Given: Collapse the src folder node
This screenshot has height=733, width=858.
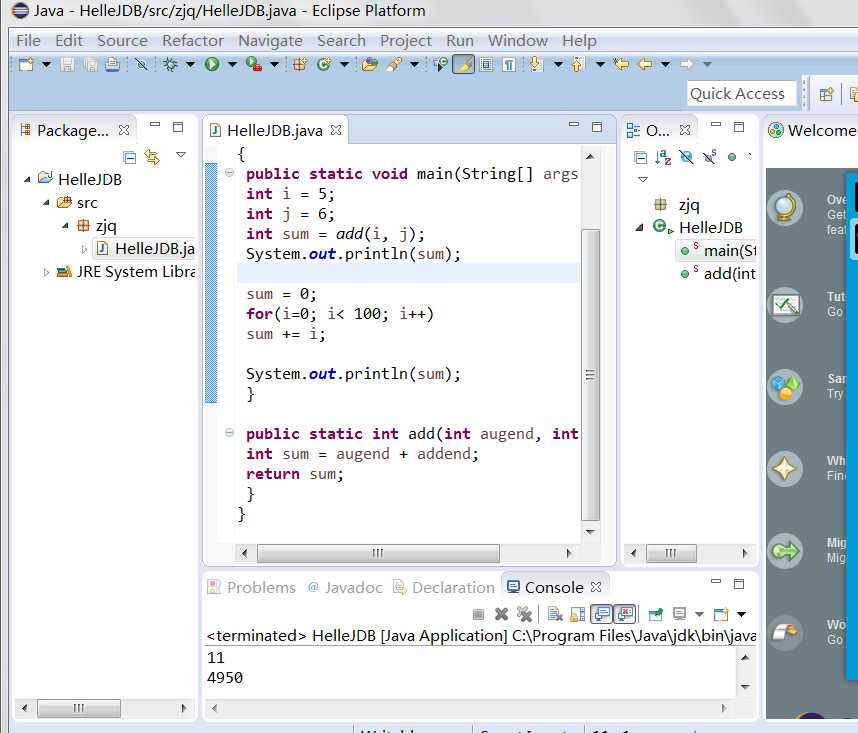Looking at the screenshot, I should point(47,202).
